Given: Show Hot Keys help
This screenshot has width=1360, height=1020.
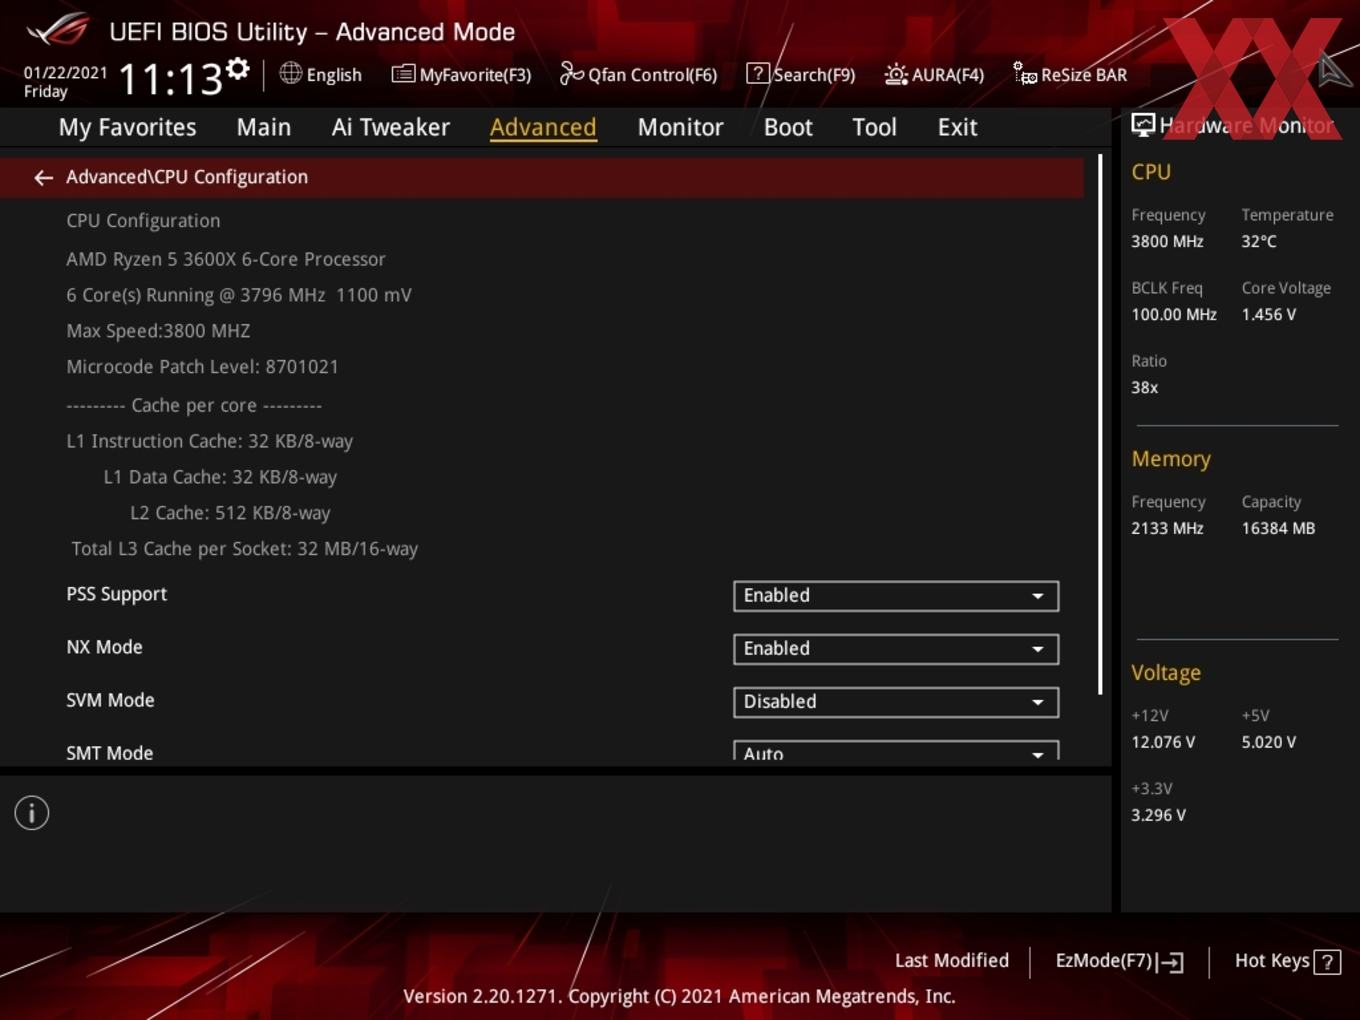Looking at the screenshot, I should click(x=1288, y=961).
